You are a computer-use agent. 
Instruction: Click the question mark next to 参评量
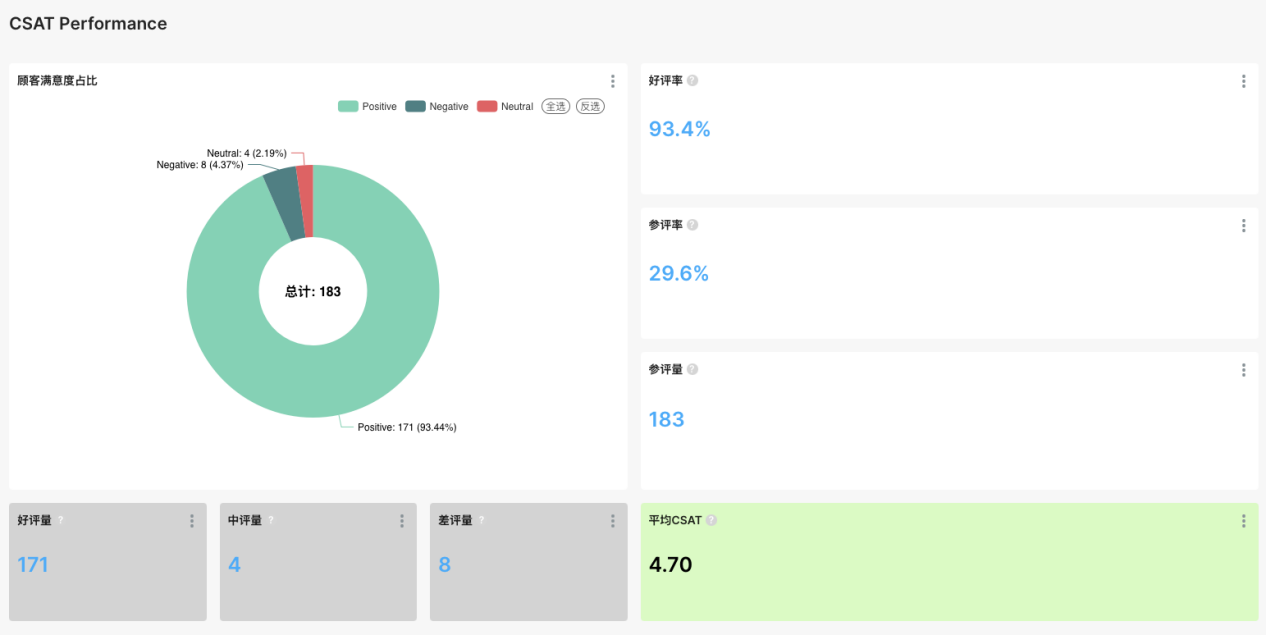click(692, 369)
